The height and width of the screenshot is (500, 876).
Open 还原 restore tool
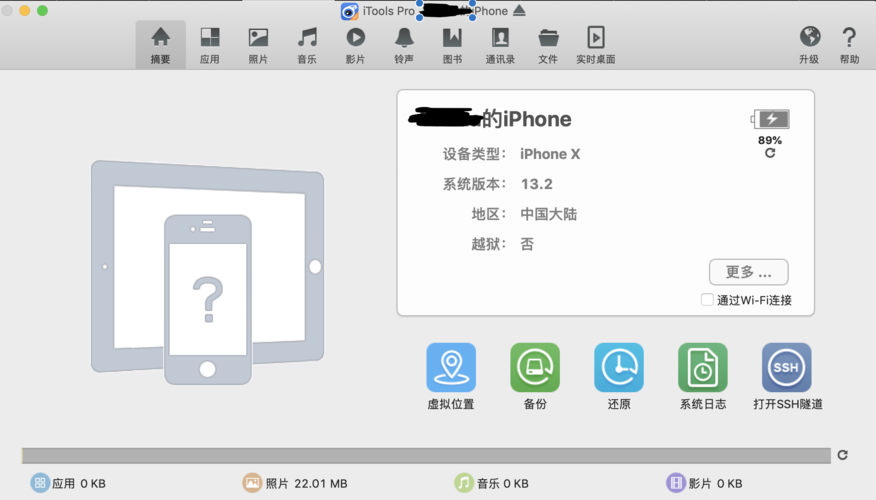pyautogui.click(x=619, y=368)
